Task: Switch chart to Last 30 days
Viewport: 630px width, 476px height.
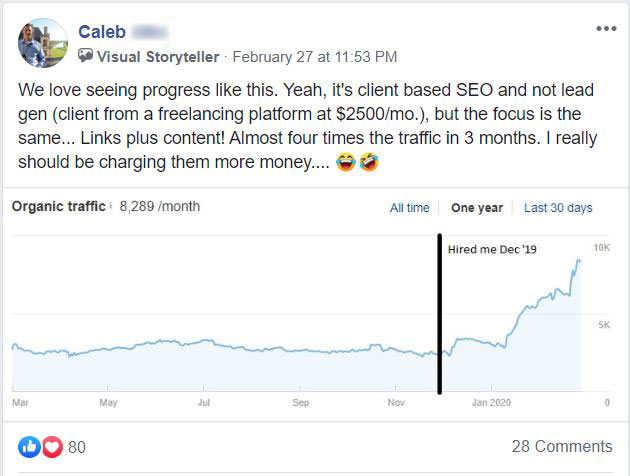Action: click(558, 208)
